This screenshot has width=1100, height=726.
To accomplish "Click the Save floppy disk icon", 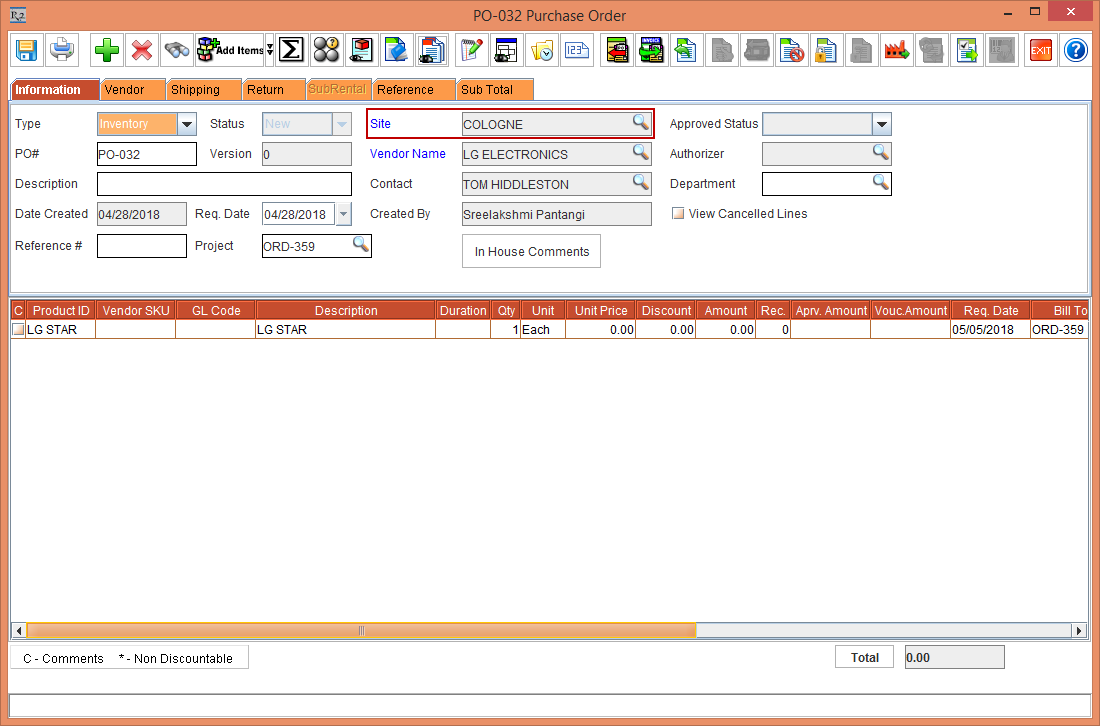I will [x=26, y=49].
